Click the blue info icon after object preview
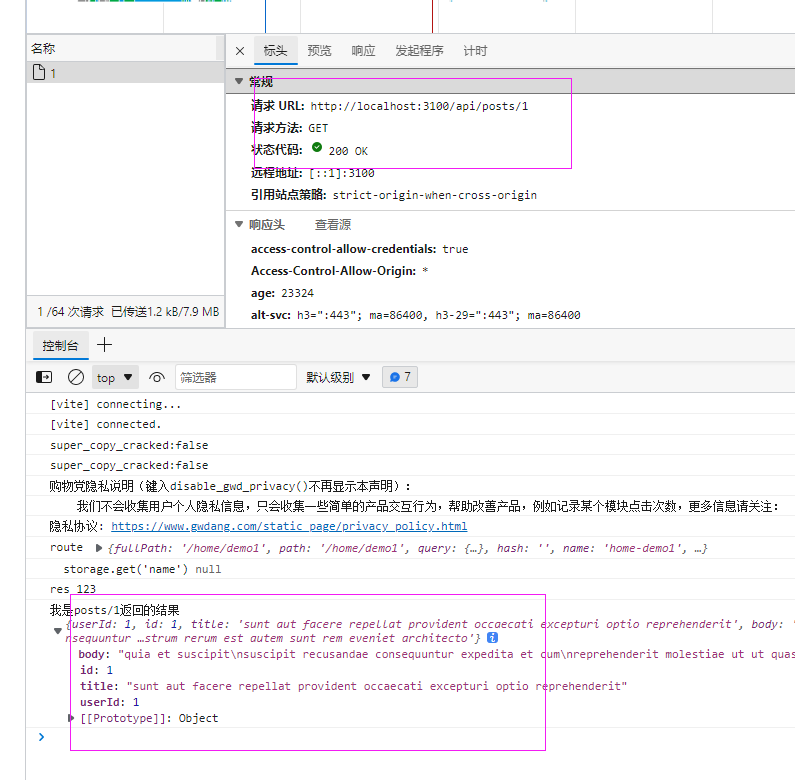This screenshot has height=780, width=795. coord(492,637)
